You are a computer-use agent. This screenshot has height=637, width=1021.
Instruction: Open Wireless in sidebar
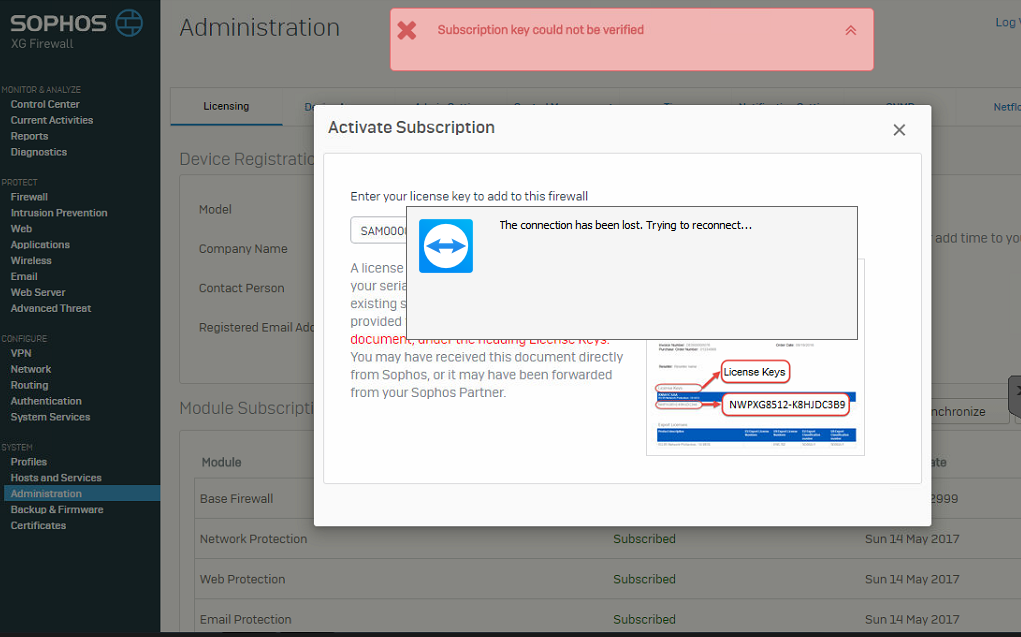[31, 261]
